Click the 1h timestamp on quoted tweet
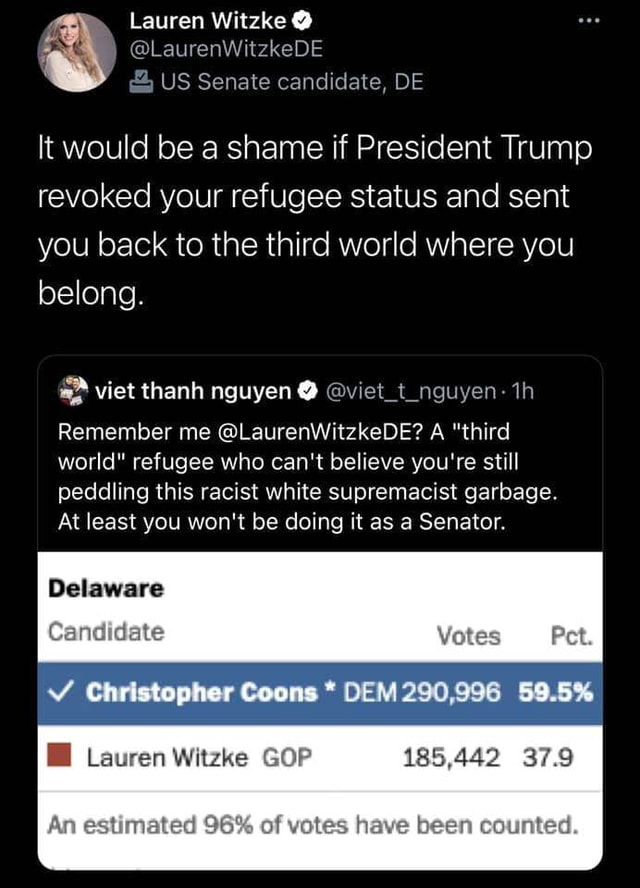640x888 pixels. point(520,391)
